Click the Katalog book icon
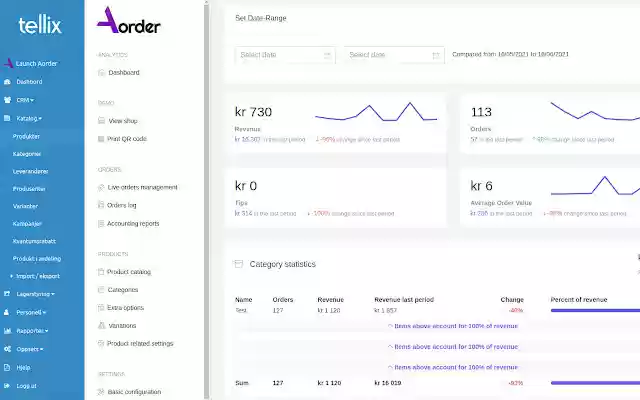The width and height of the screenshot is (640, 400). 7,118
